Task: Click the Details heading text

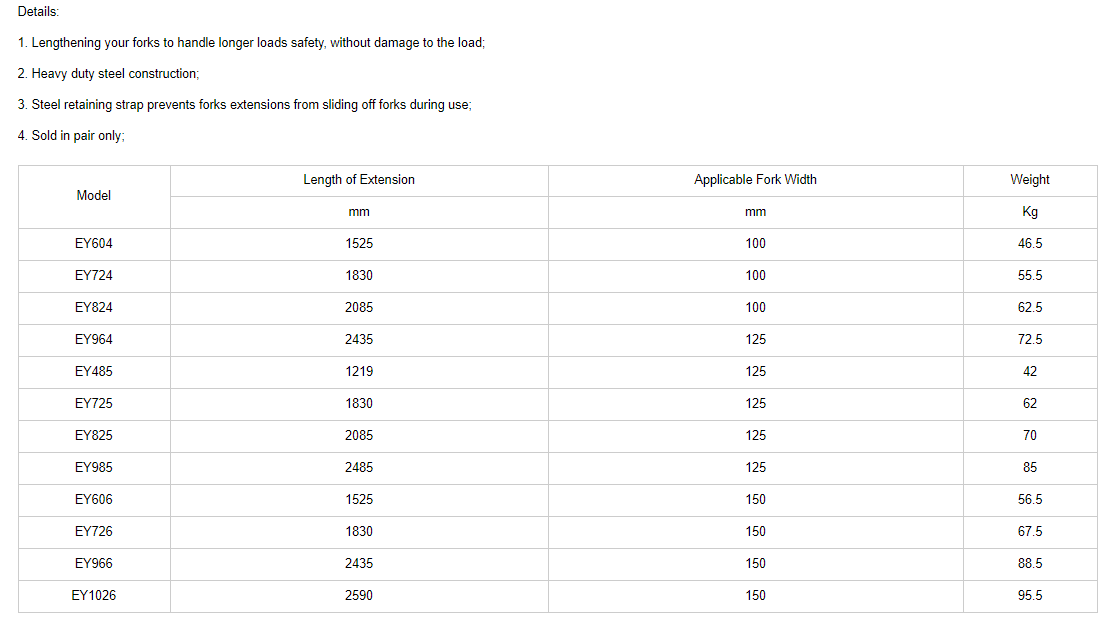Action: (x=38, y=12)
